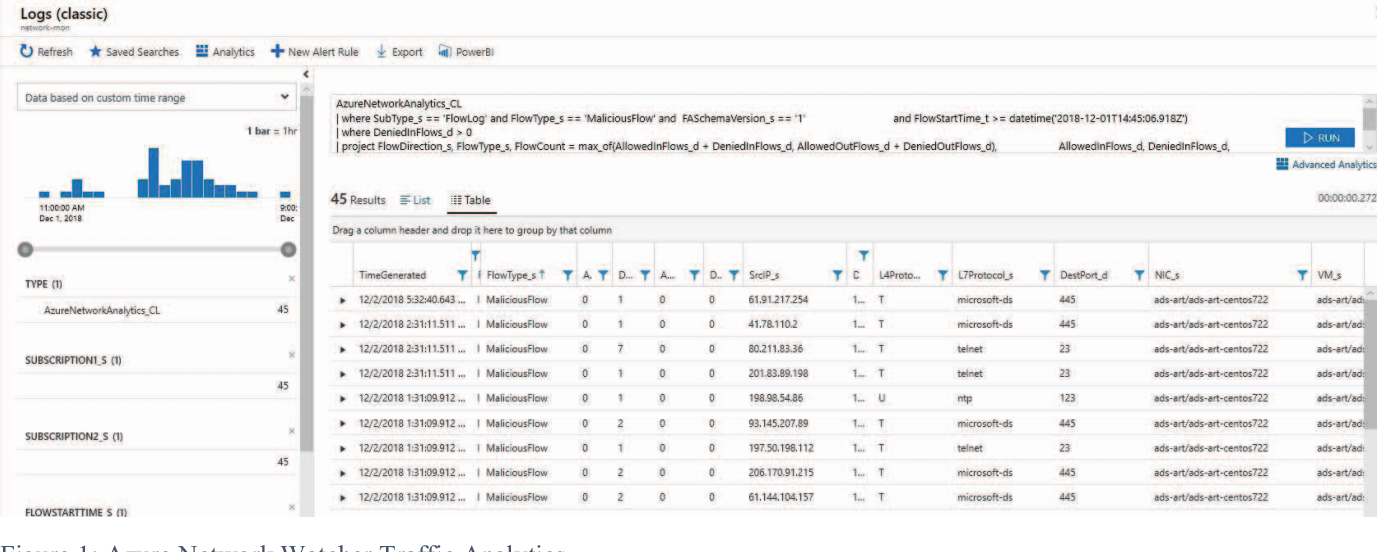
Task: Open Advanced Analytics link
Action: pyautogui.click(x=1327, y=165)
